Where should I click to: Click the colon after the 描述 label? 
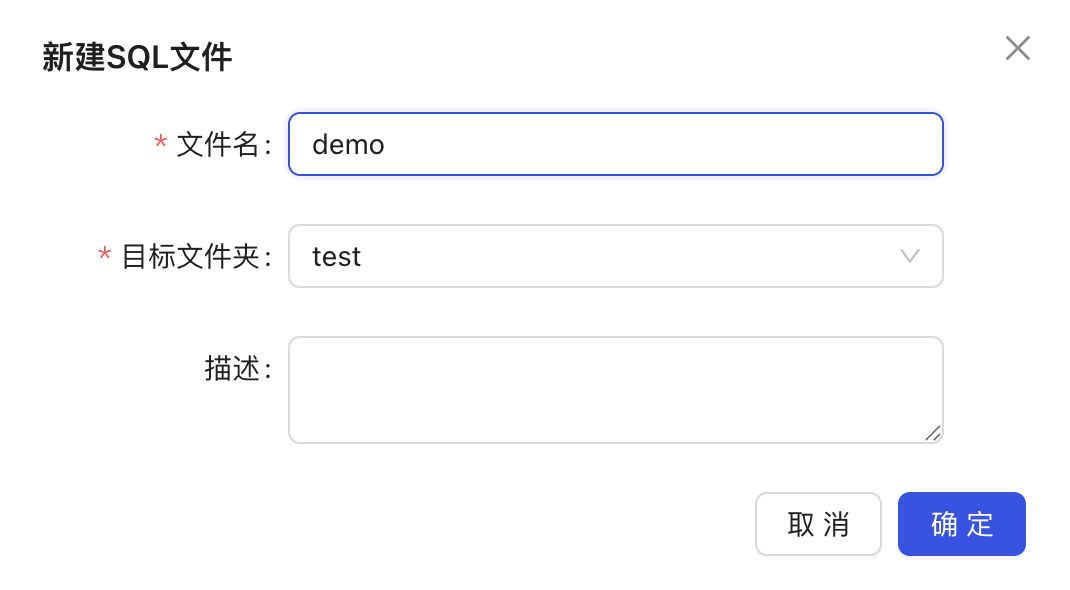click(268, 370)
